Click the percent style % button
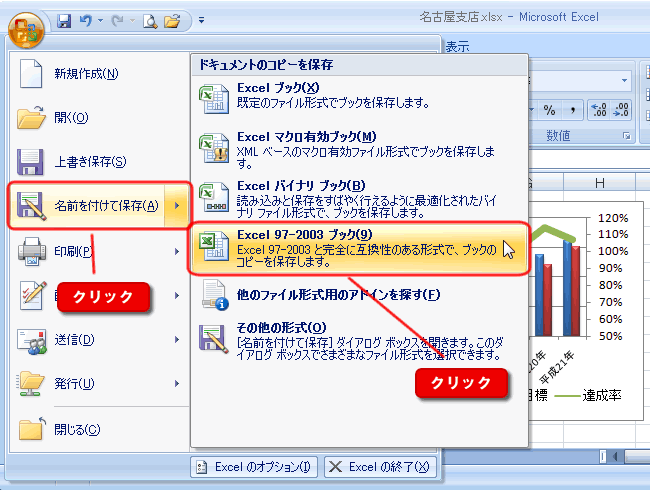This screenshot has width=650, height=490. tap(550, 110)
